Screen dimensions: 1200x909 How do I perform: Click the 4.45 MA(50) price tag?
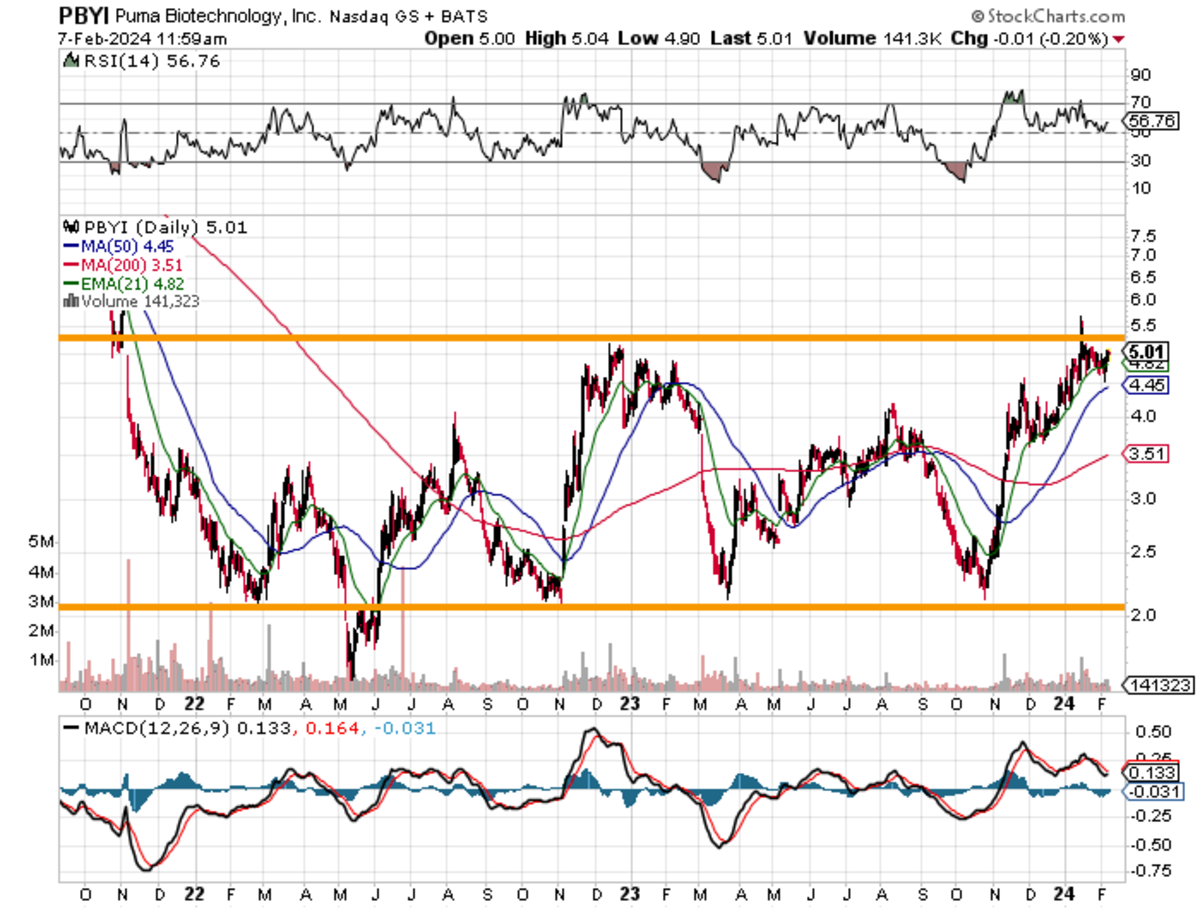click(1144, 385)
